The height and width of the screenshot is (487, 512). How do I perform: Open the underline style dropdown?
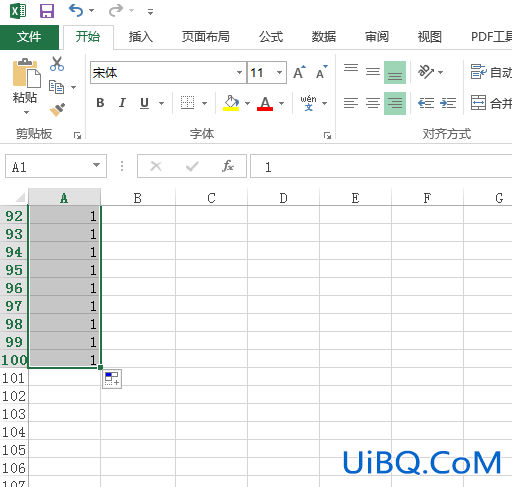click(161, 103)
